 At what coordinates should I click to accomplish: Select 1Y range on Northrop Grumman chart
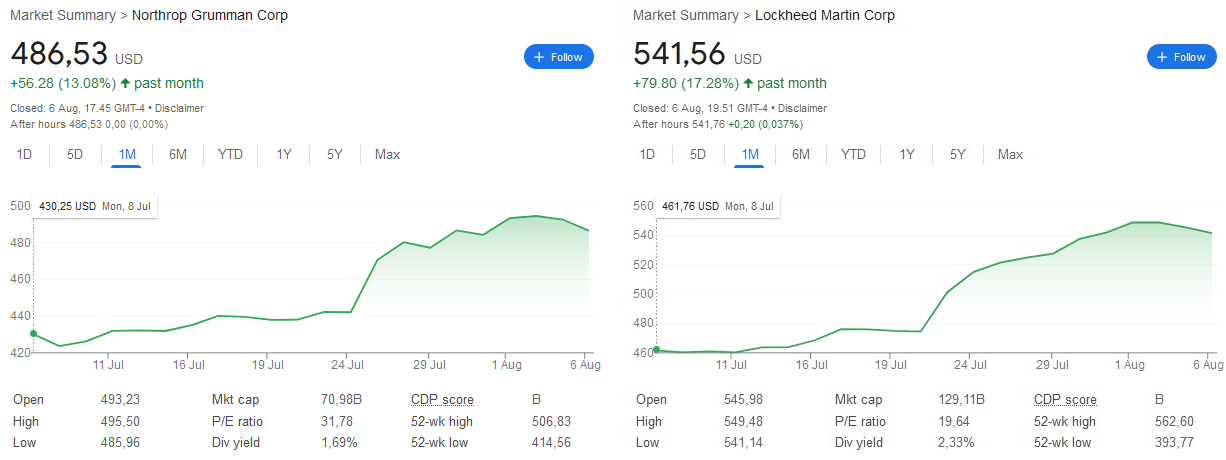[x=284, y=154]
